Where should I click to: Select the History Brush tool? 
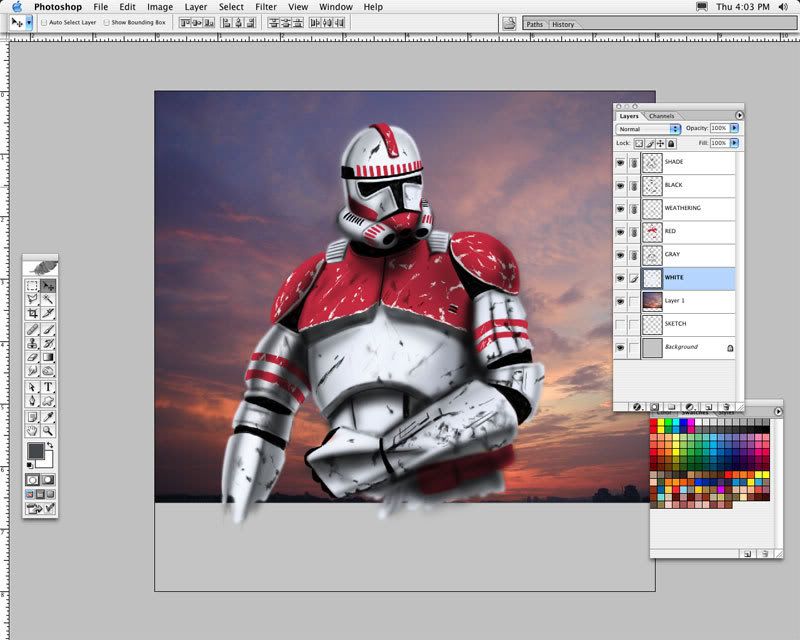pyautogui.click(x=48, y=343)
